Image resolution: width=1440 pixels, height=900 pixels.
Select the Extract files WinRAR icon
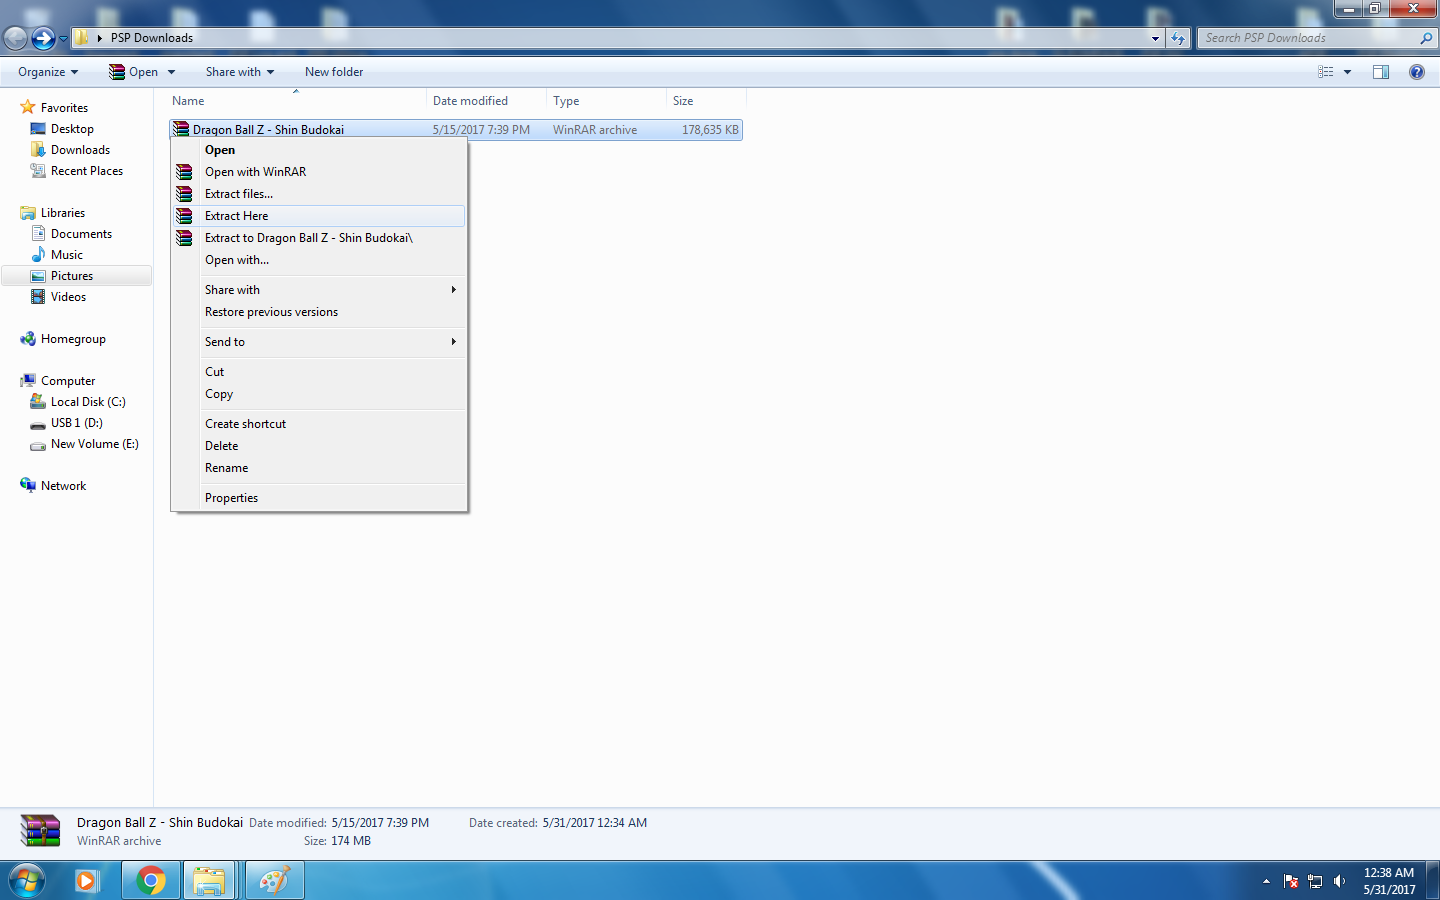coord(185,193)
